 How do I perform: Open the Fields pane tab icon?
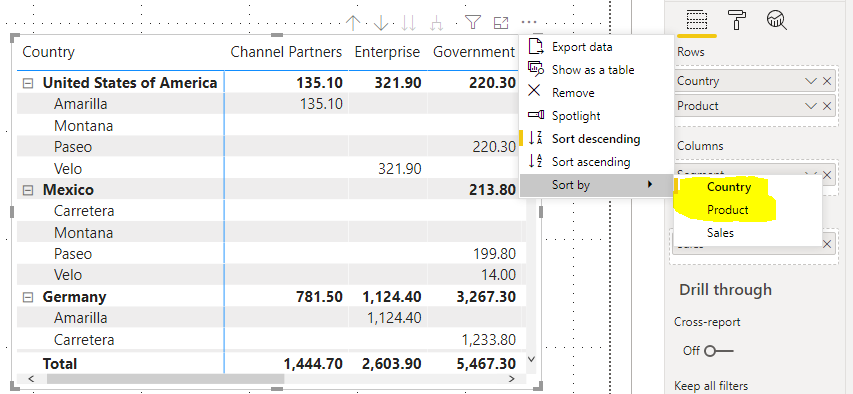(696, 20)
